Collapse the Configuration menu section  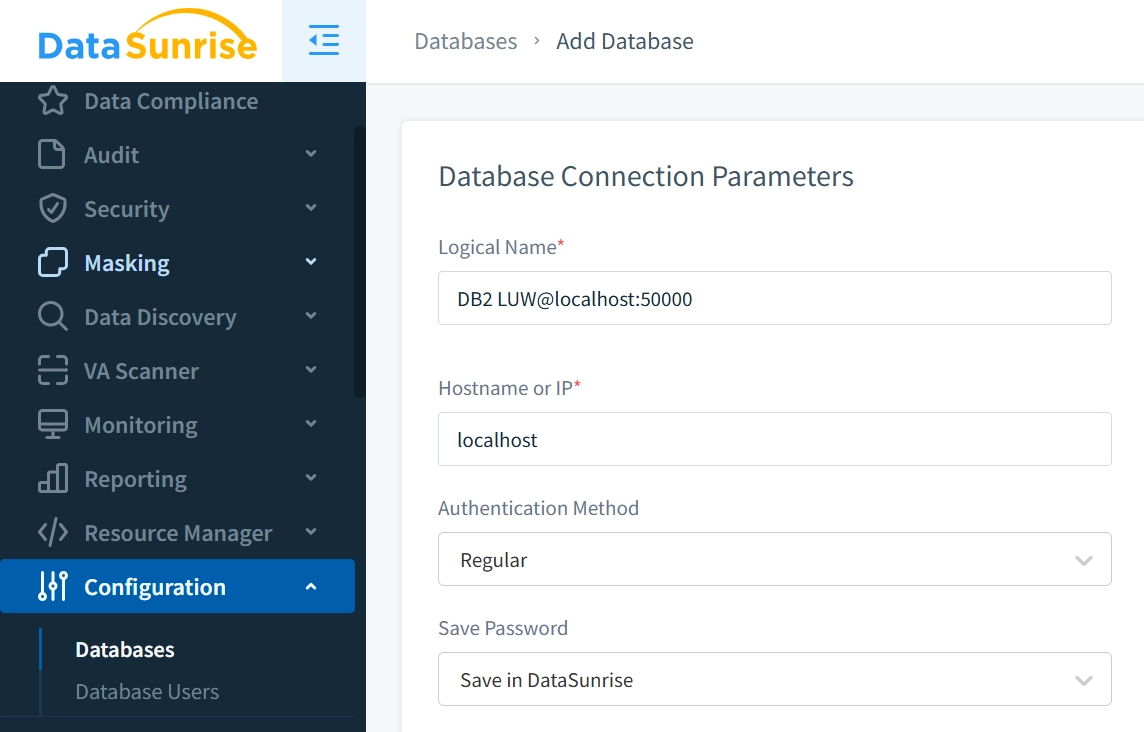tap(311, 587)
